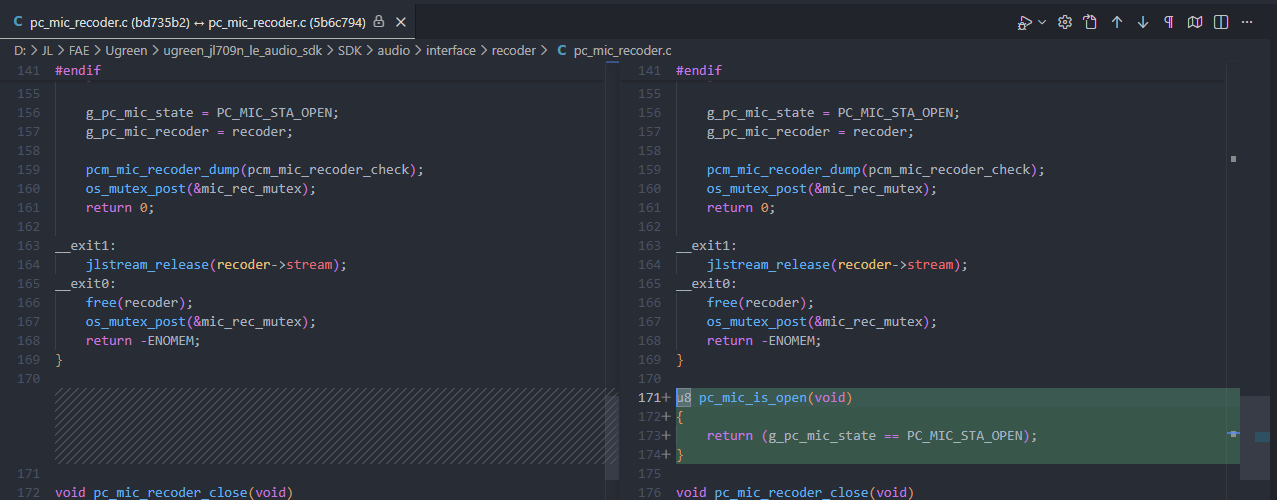The width and height of the screenshot is (1277, 500).
Task: Toggle collapse unchanged regions map icon
Action: (x=1194, y=22)
